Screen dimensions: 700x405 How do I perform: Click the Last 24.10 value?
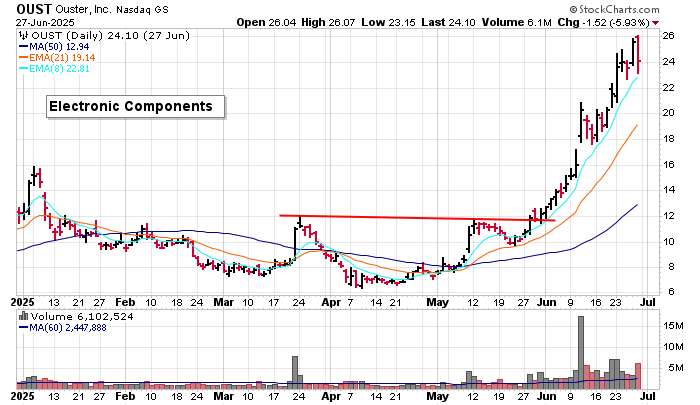(448, 22)
